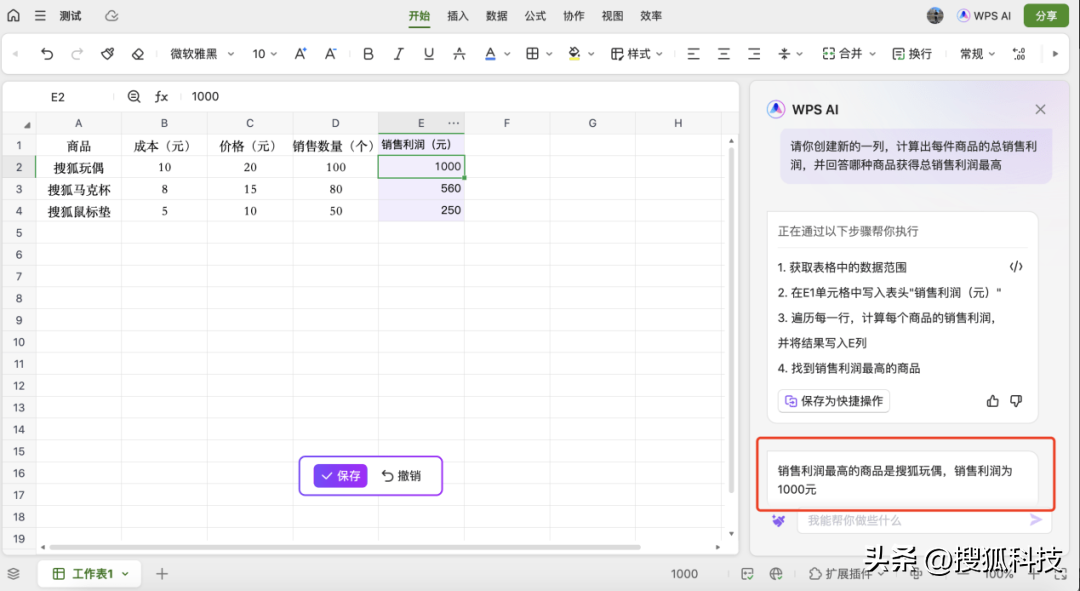Adjust decimal places icon
Screen dimensions: 1080x591
click(1019, 54)
